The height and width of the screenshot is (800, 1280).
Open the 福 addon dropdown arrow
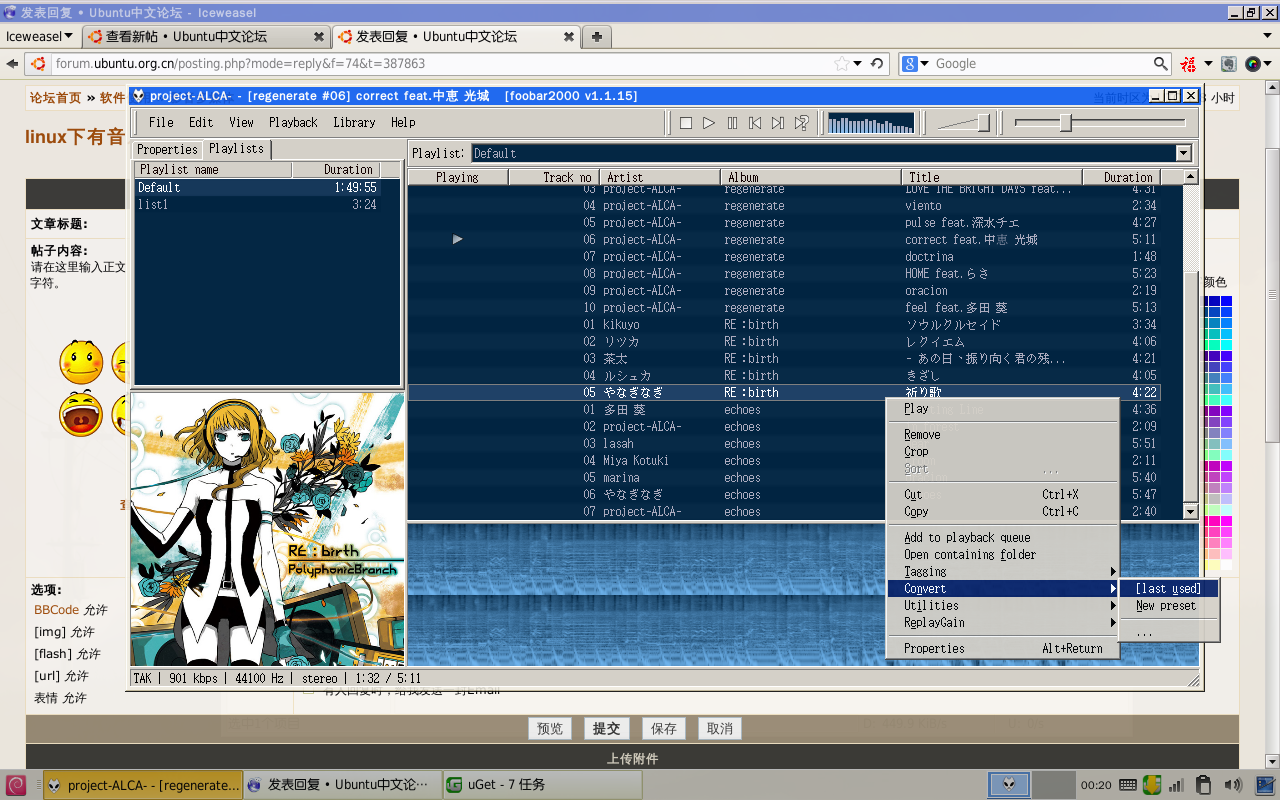[1208, 63]
